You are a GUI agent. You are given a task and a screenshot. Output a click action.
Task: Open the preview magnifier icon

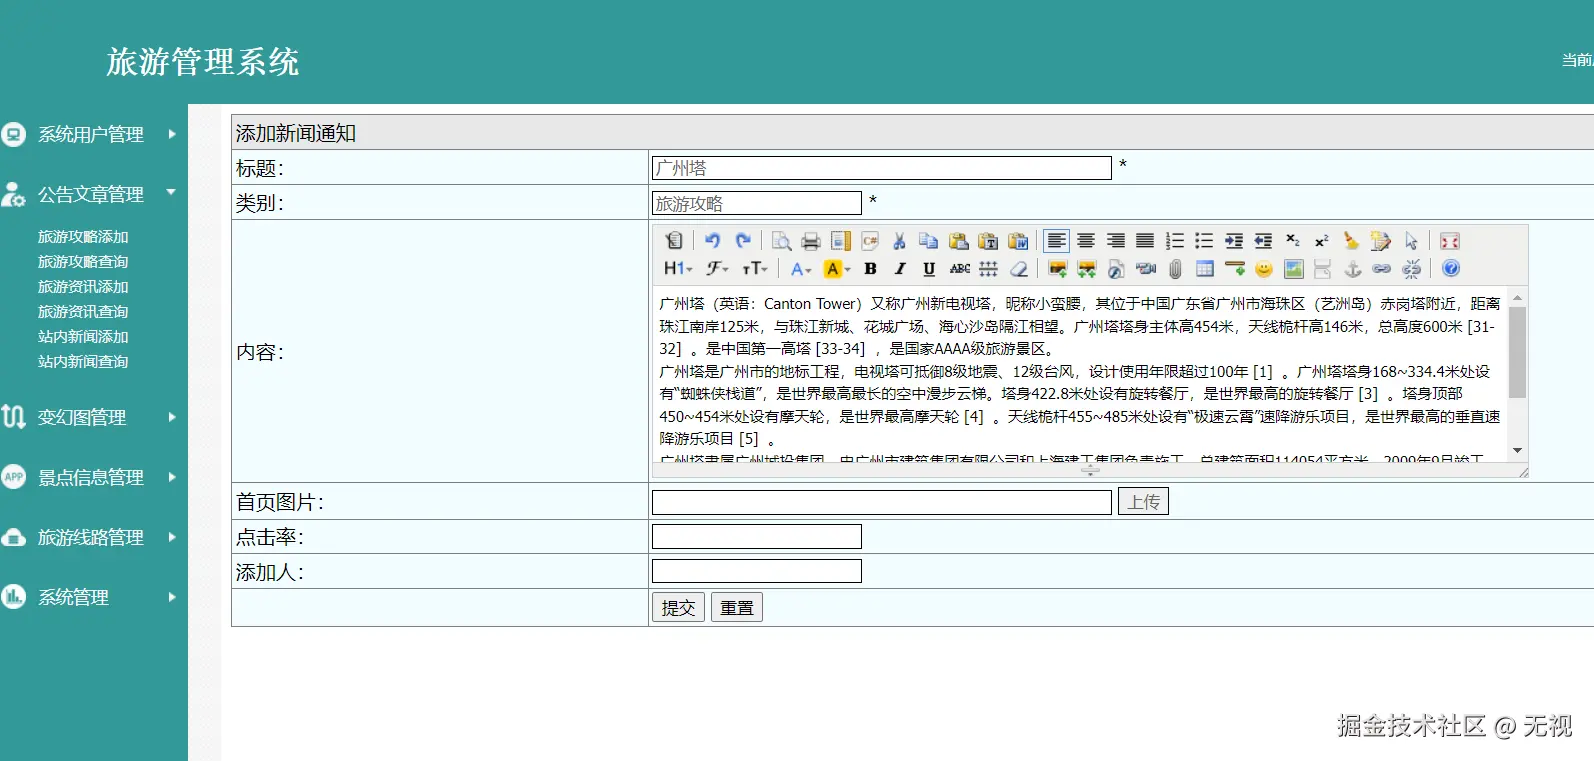(781, 240)
